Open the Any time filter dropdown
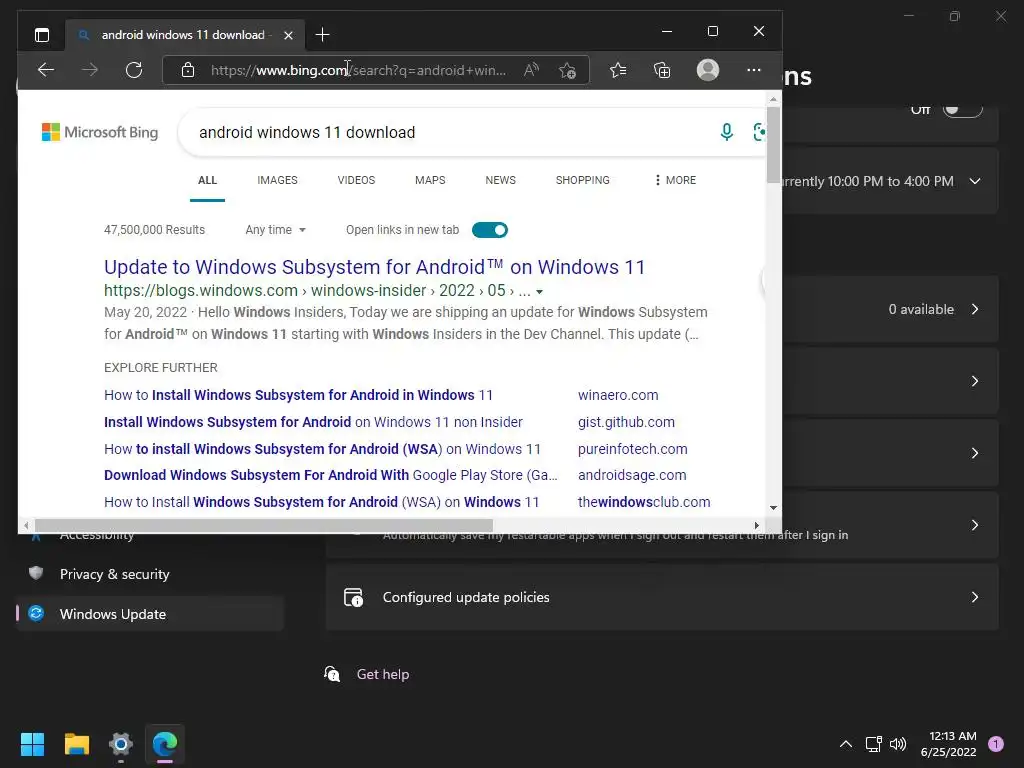This screenshot has height=768, width=1024. [276, 230]
